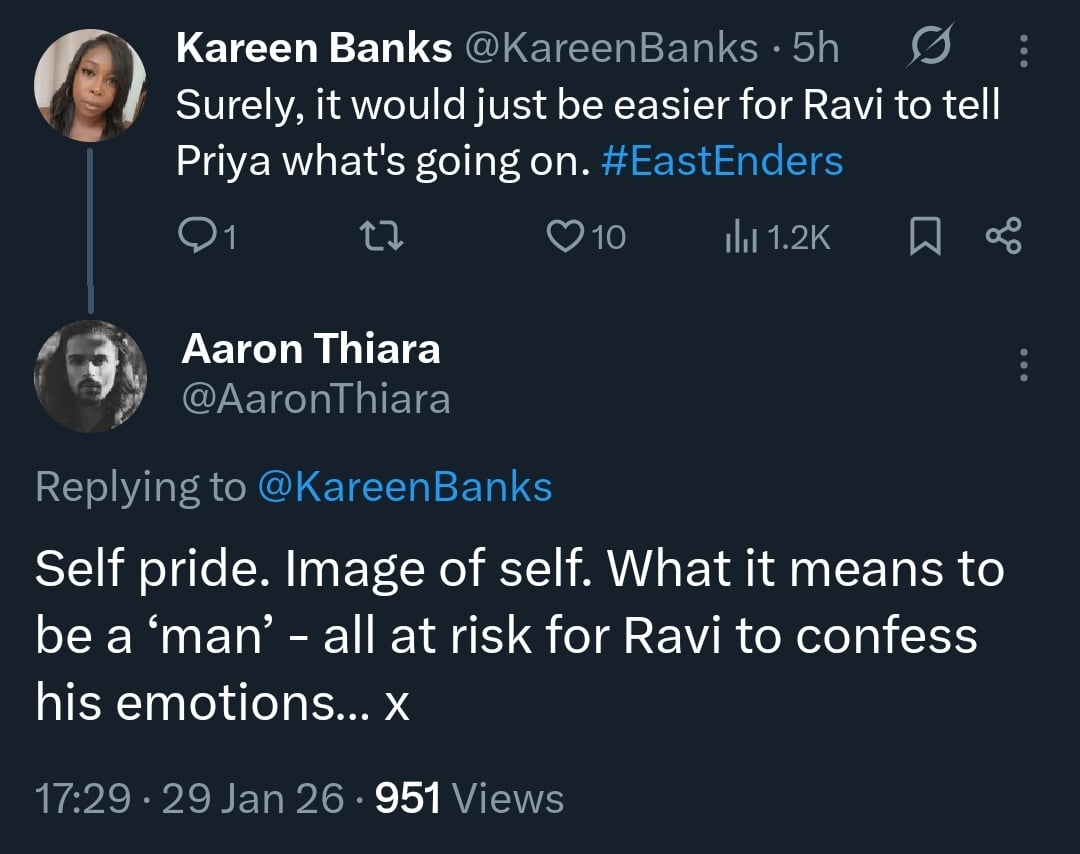Open Kareen Banks' profile picture
This screenshot has height=854, width=1080.
[x=90, y=84]
